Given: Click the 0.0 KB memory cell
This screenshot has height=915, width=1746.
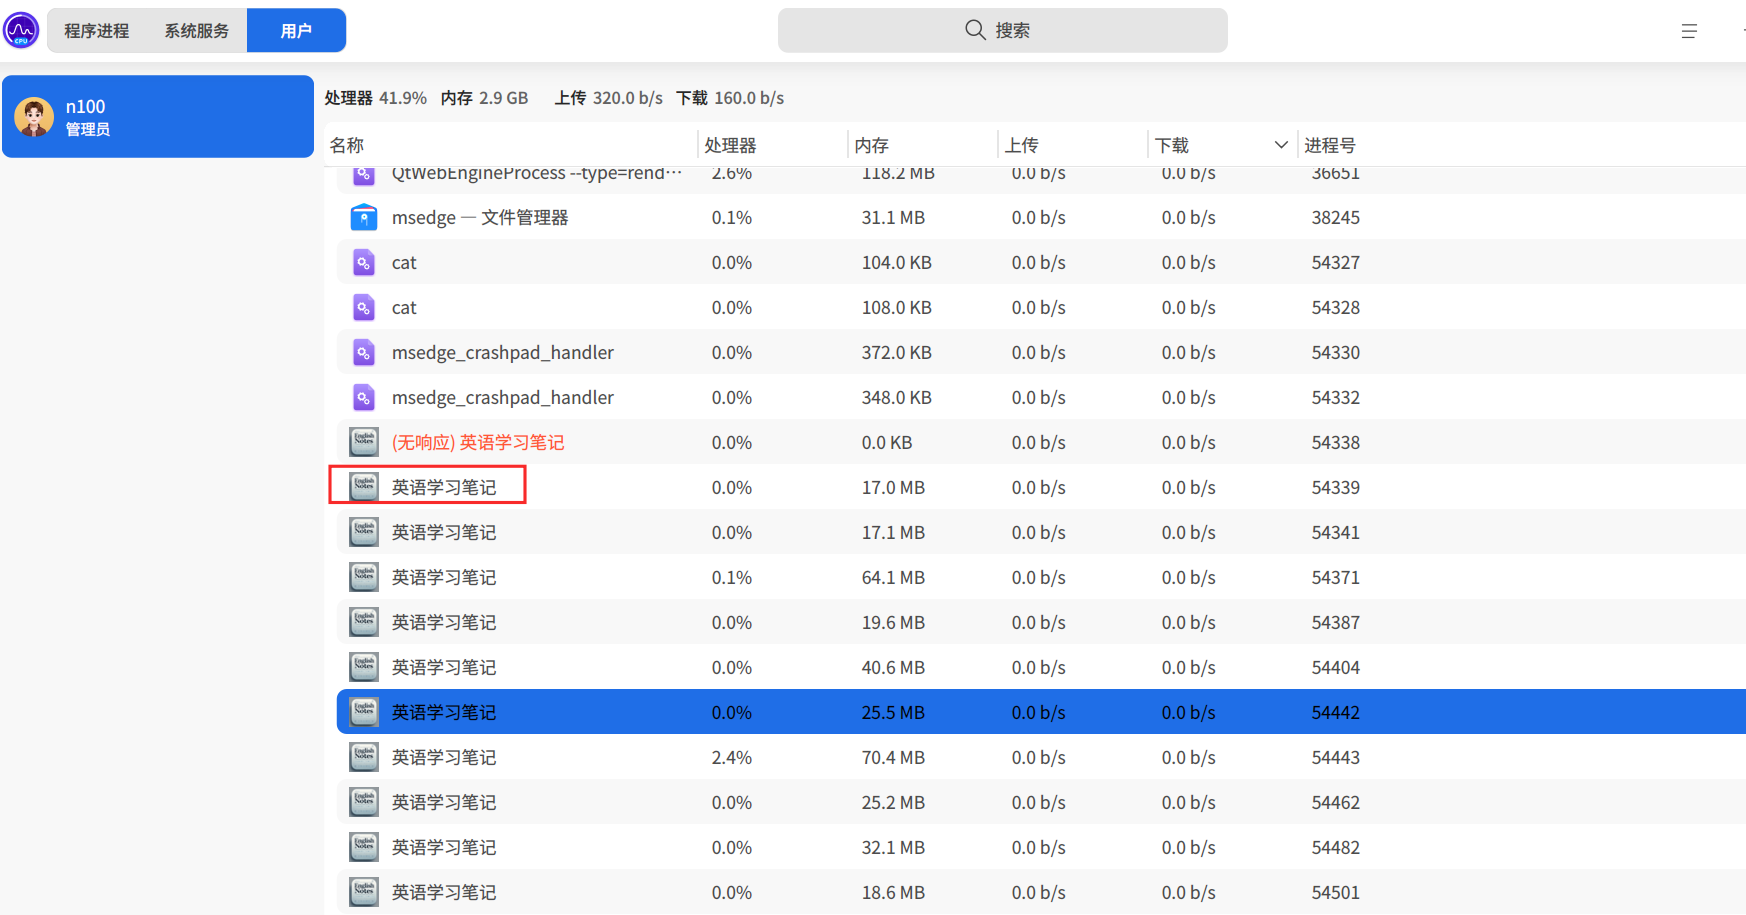Looking at the screenshot, I should click(x=887, y=442).
